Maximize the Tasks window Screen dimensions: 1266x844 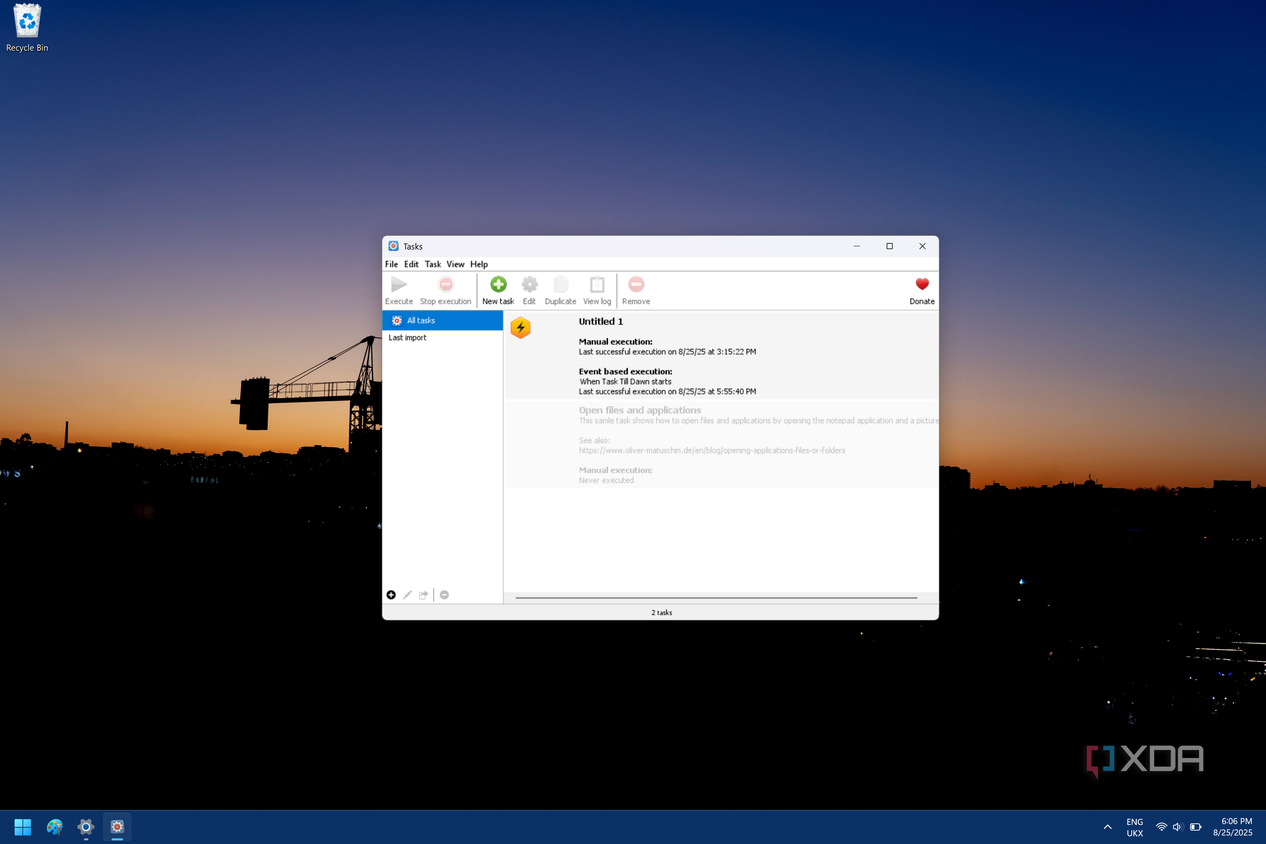[890, 246]
